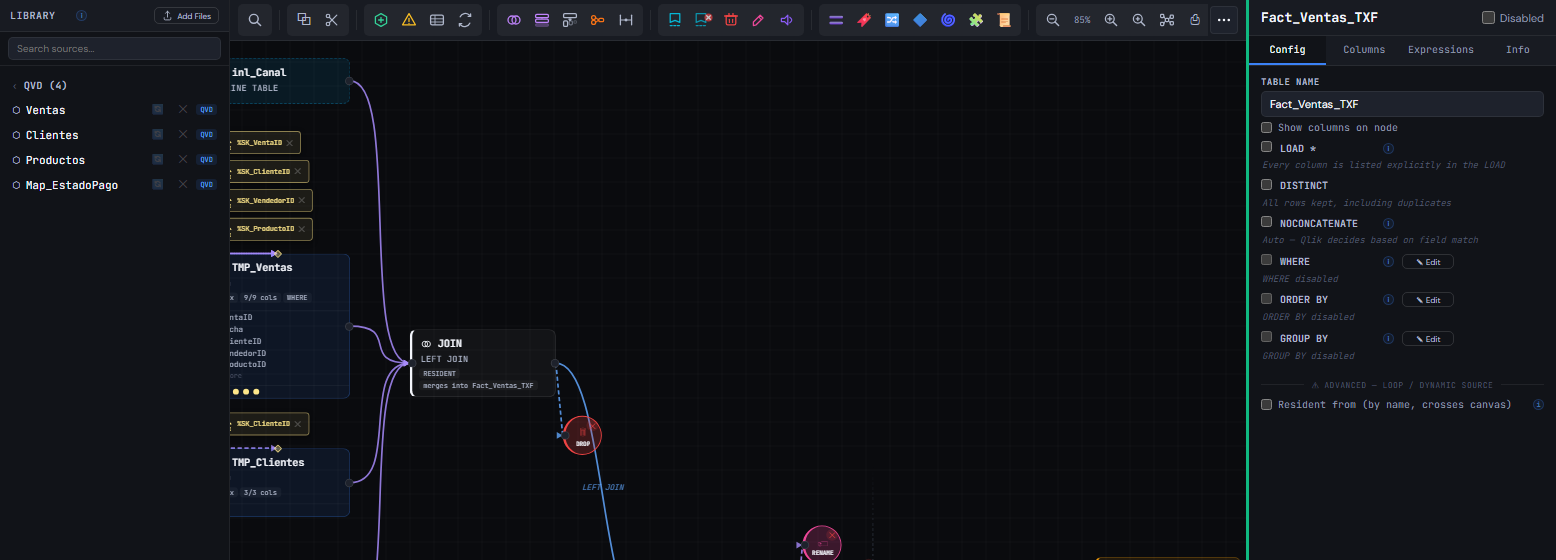The image size is (1556, 560).
Task: Click Edit button for GROUP BY
Action: 1427,338
